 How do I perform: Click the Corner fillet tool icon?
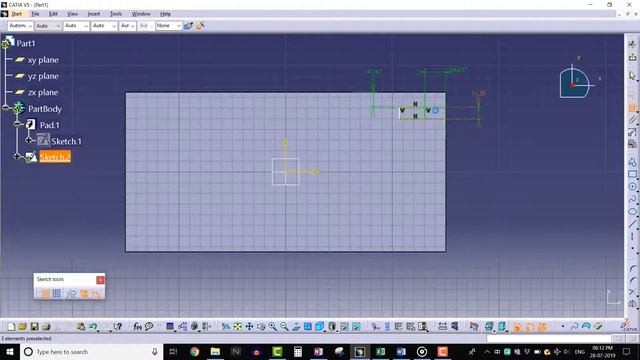(x=632, y=268)
